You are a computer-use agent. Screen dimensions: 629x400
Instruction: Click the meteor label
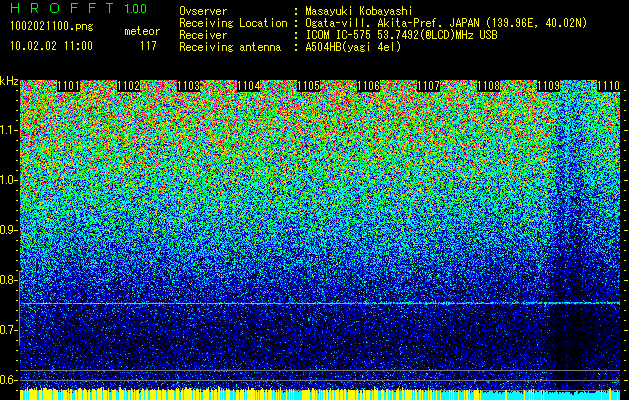coord(142,31)
